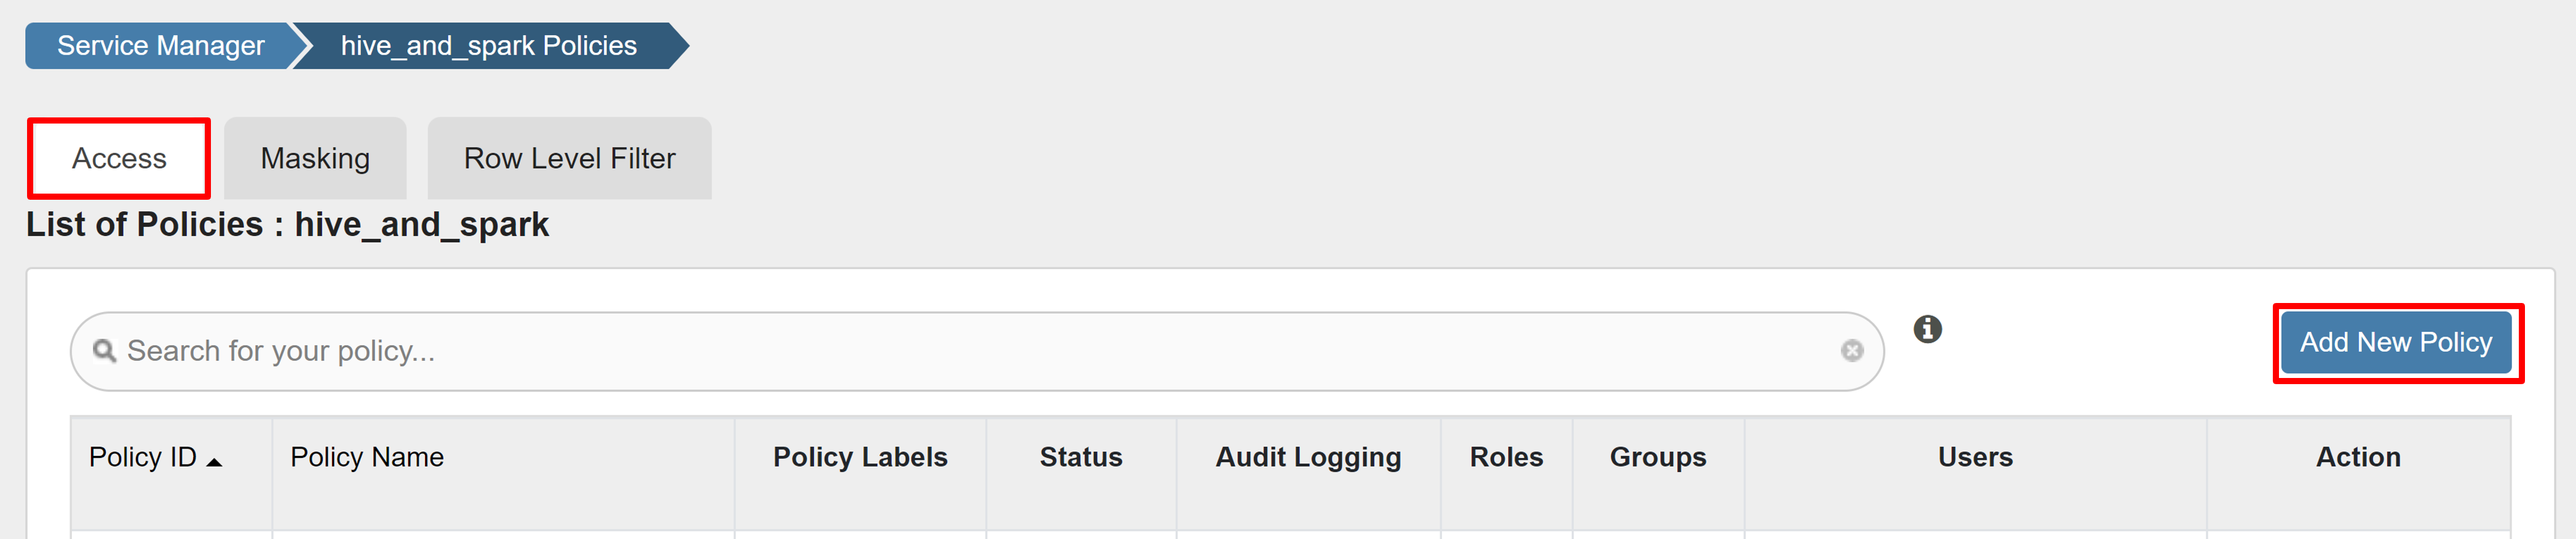Image resolution: width=2576 pixels, height=539 pixels.
Task: Select the Policy Name column header
Action: [367, 457]
